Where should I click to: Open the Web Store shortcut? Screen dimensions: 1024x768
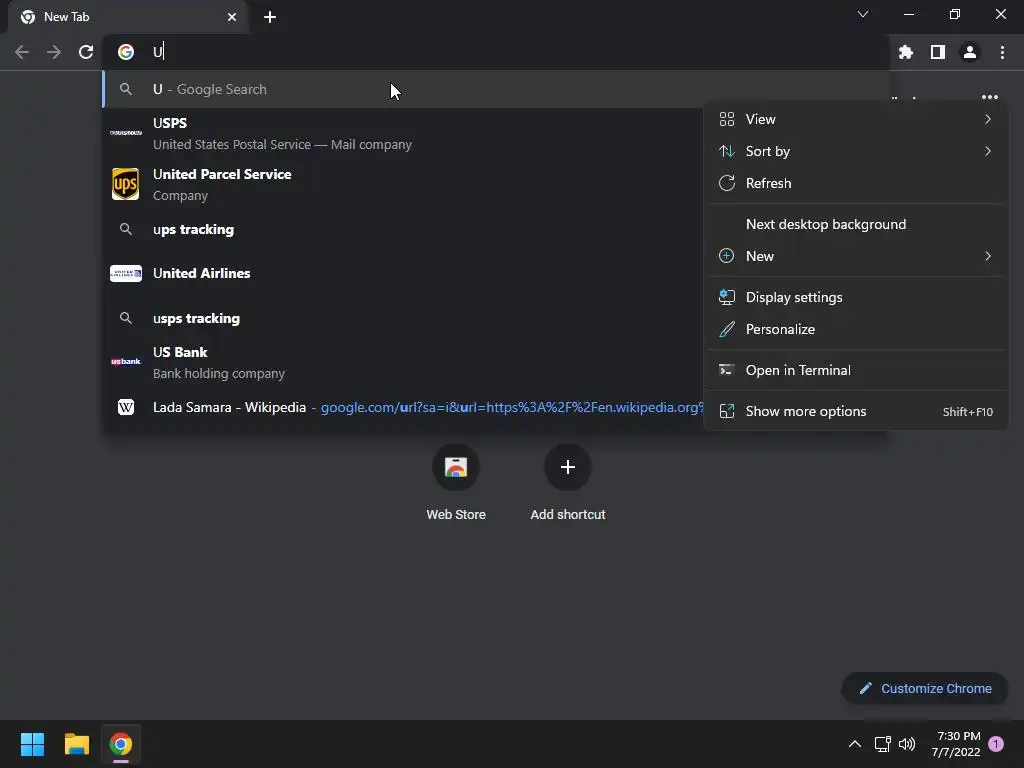[x=456, y=483]
